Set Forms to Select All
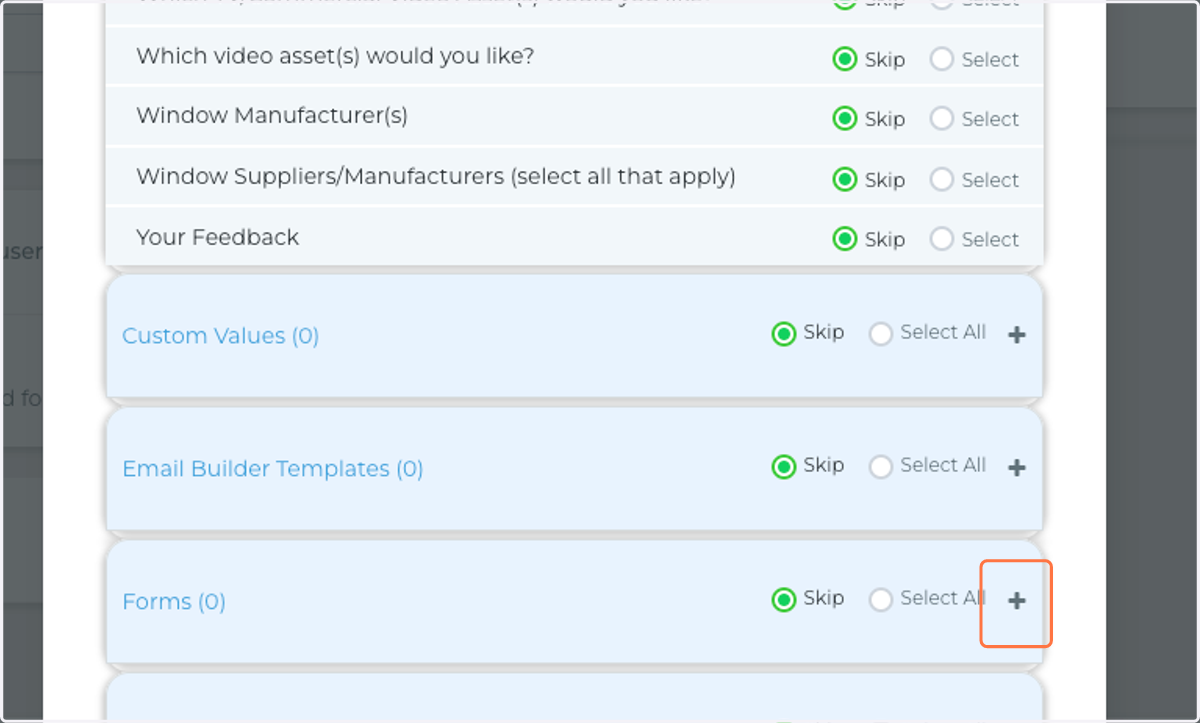 (x=881, y=599)
